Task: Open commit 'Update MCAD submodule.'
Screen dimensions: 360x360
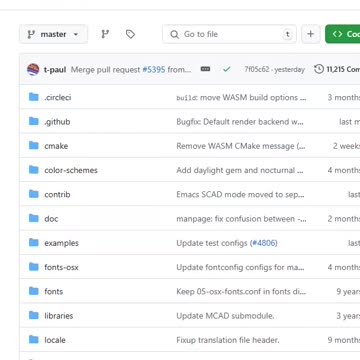Action: (225, 316)
